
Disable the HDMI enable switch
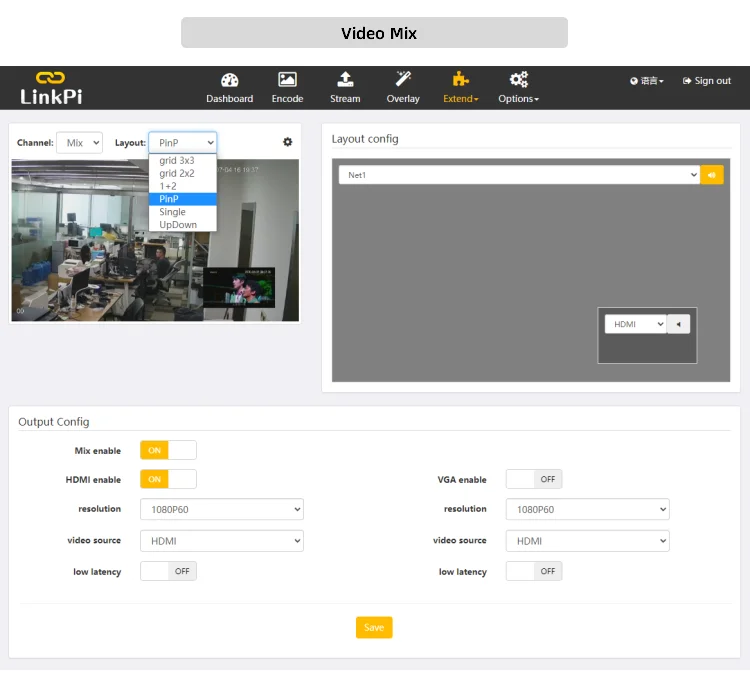pos(168,480)
